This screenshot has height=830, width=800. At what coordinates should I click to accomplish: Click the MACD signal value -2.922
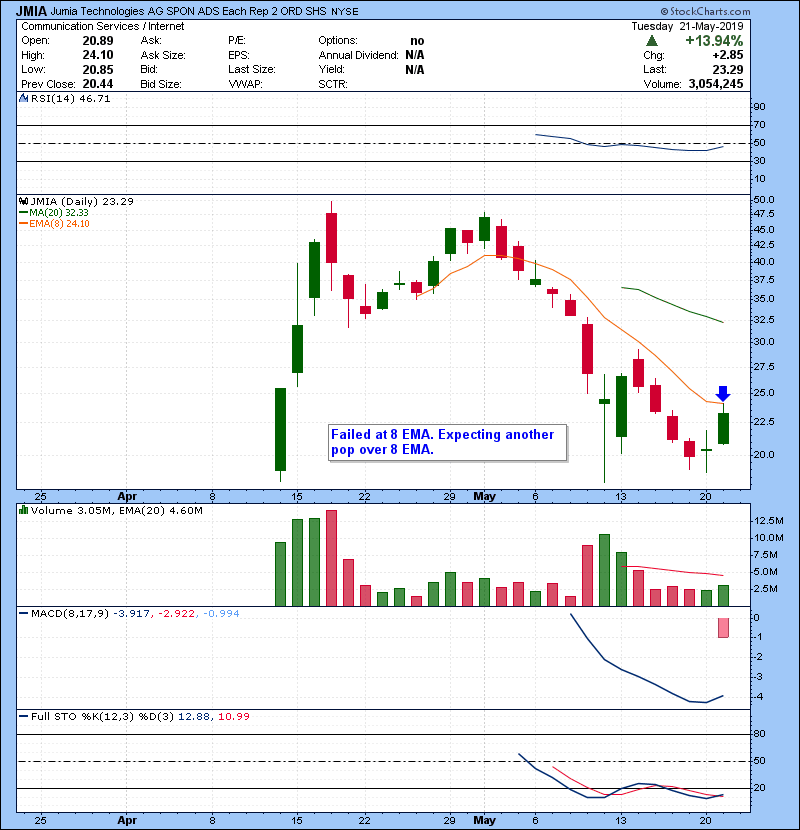(177, 614)
